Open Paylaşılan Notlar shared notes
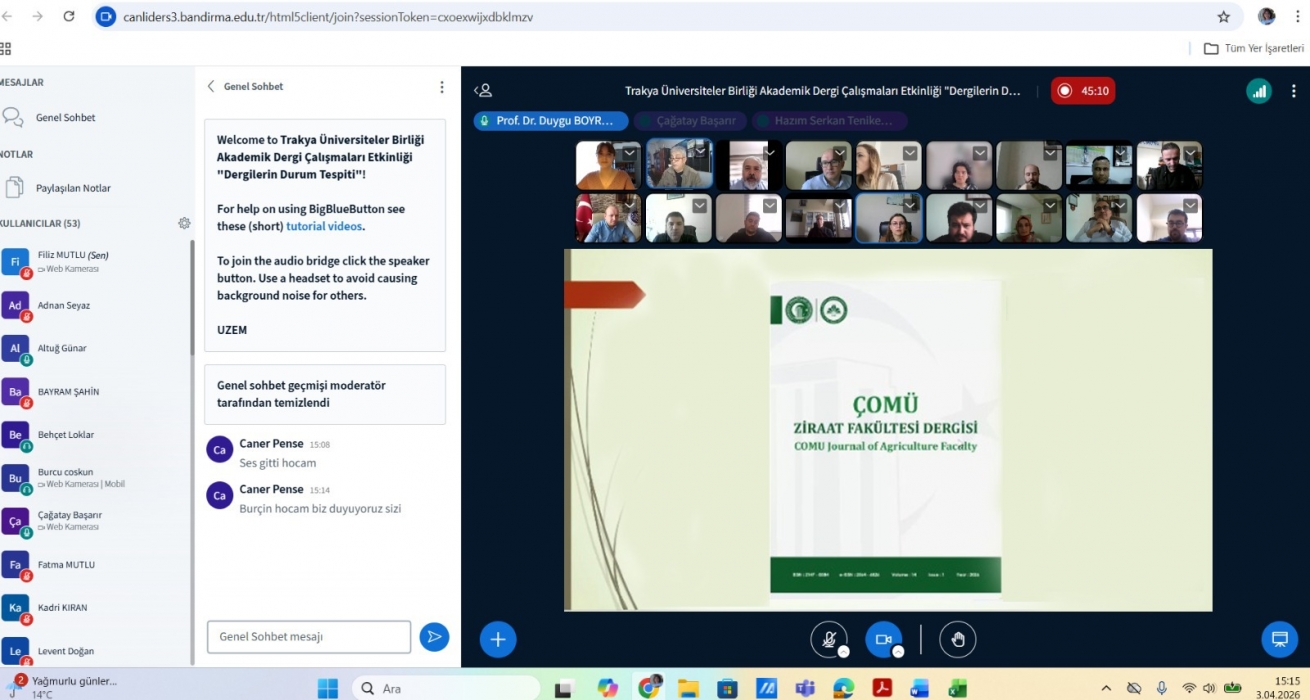 point(73,188)
